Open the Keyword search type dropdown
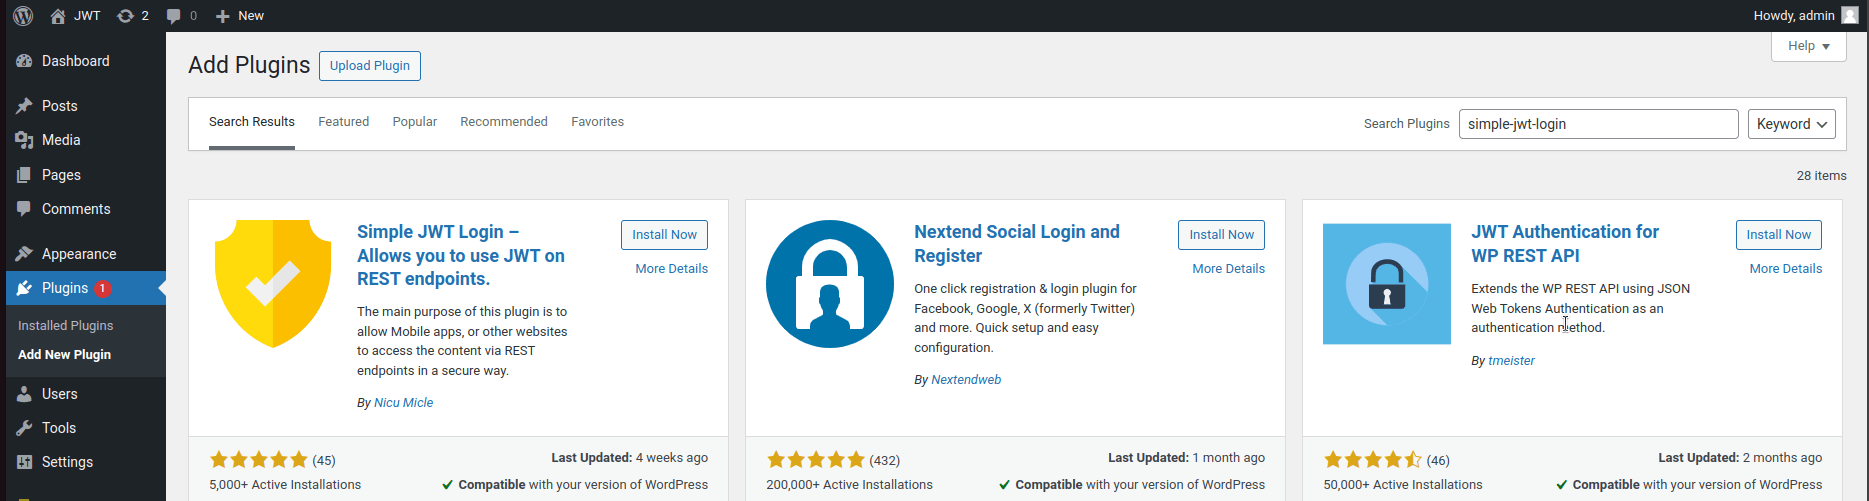 click(1792, 124)
